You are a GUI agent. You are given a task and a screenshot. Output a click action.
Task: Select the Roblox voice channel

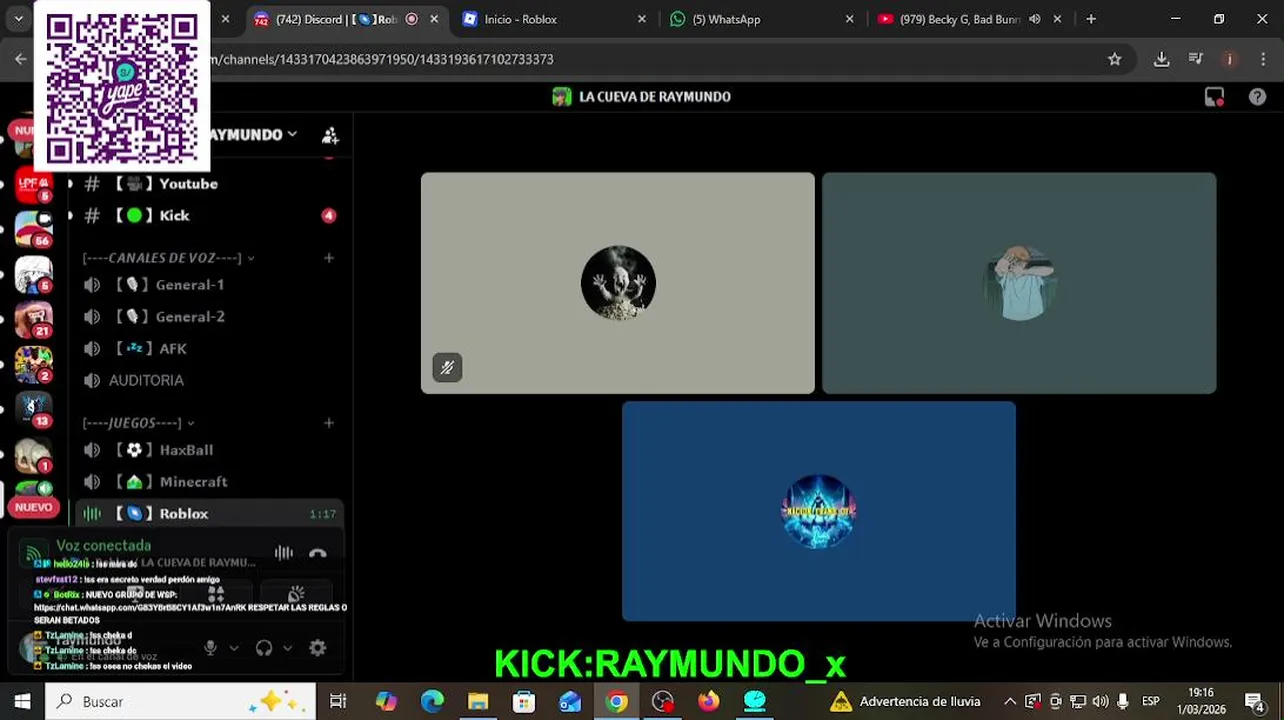(209, 514)
